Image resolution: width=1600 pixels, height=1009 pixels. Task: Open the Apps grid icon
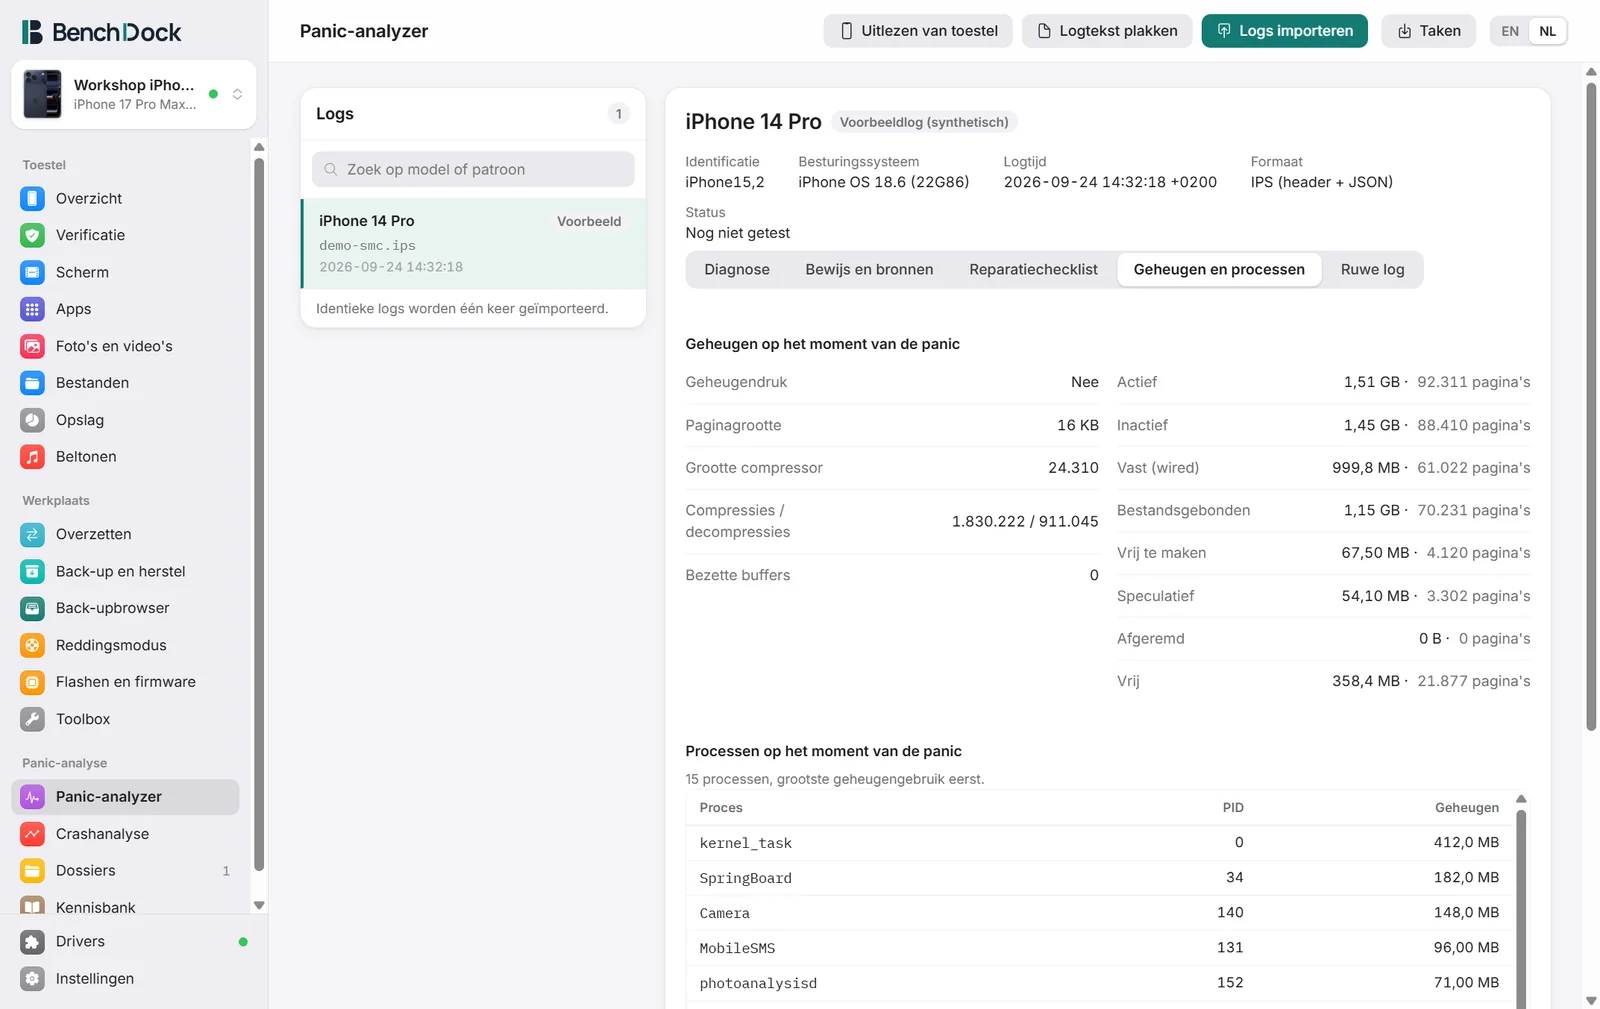point(33,309)
